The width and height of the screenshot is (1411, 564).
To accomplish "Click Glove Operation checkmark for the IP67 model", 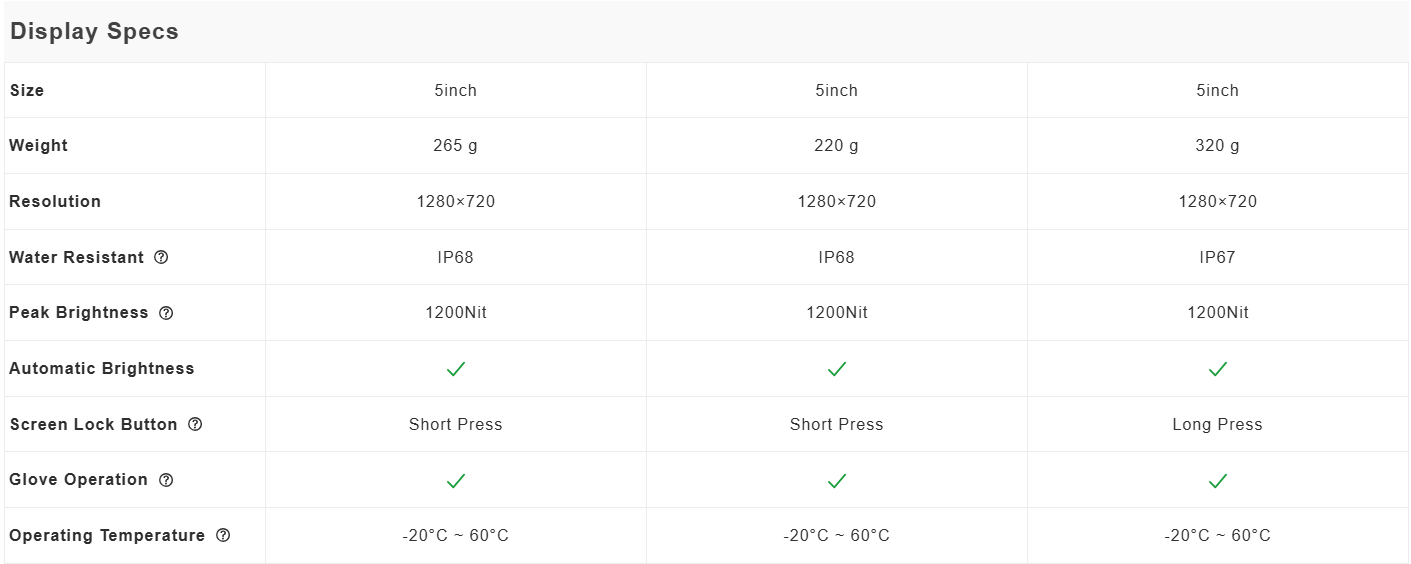I will (1218, 481).
